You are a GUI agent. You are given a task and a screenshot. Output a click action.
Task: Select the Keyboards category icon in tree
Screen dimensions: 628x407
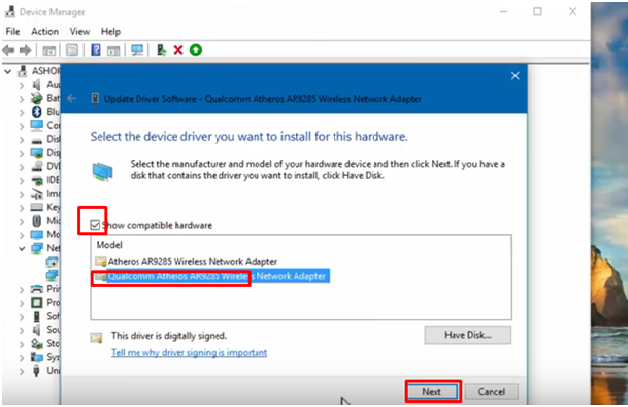click(x=36, y=207)
